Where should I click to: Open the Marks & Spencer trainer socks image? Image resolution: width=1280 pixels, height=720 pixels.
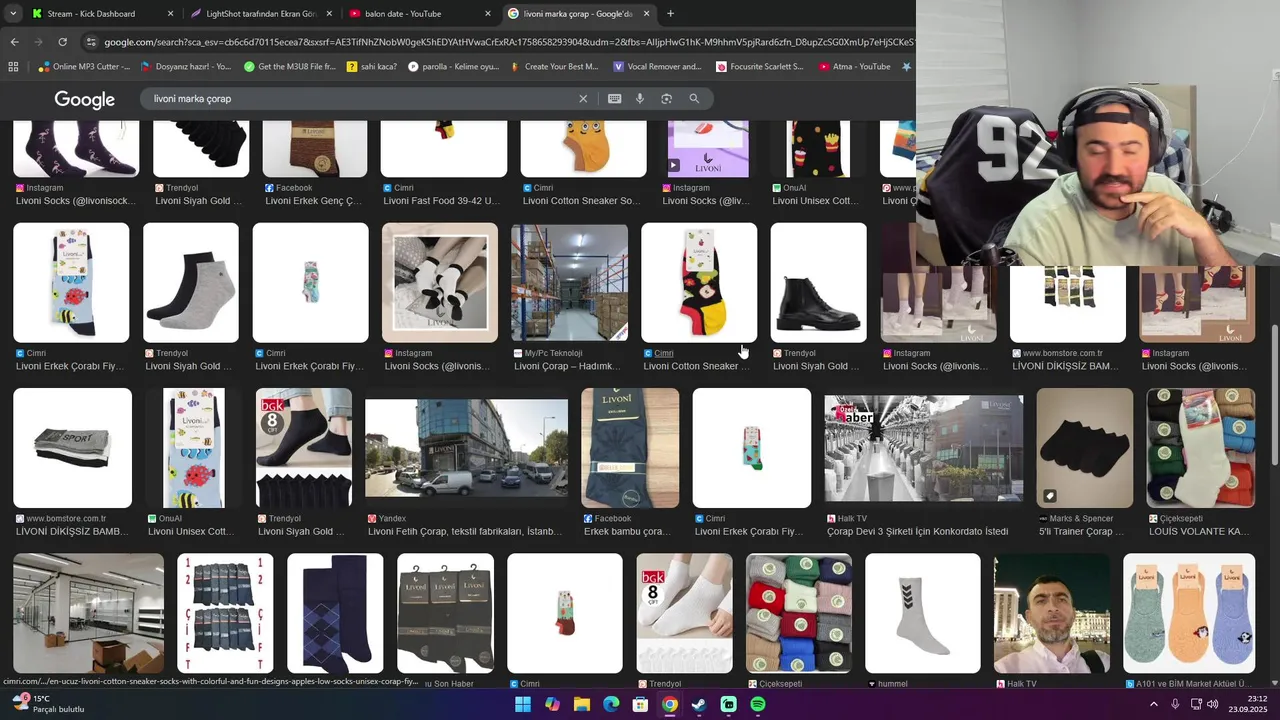(1084, 448)
